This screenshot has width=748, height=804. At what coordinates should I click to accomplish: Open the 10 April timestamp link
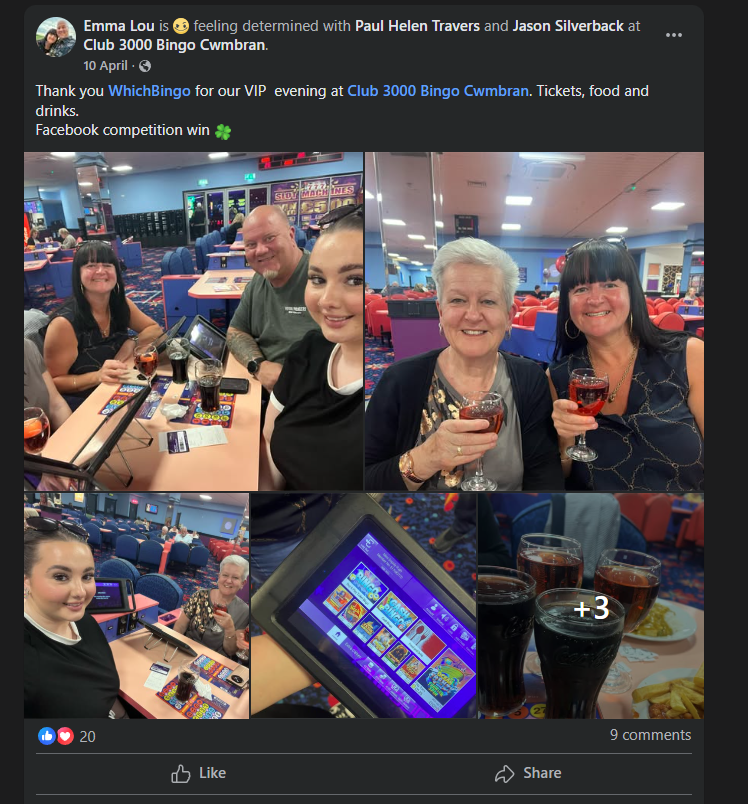[x=106, y=66]
